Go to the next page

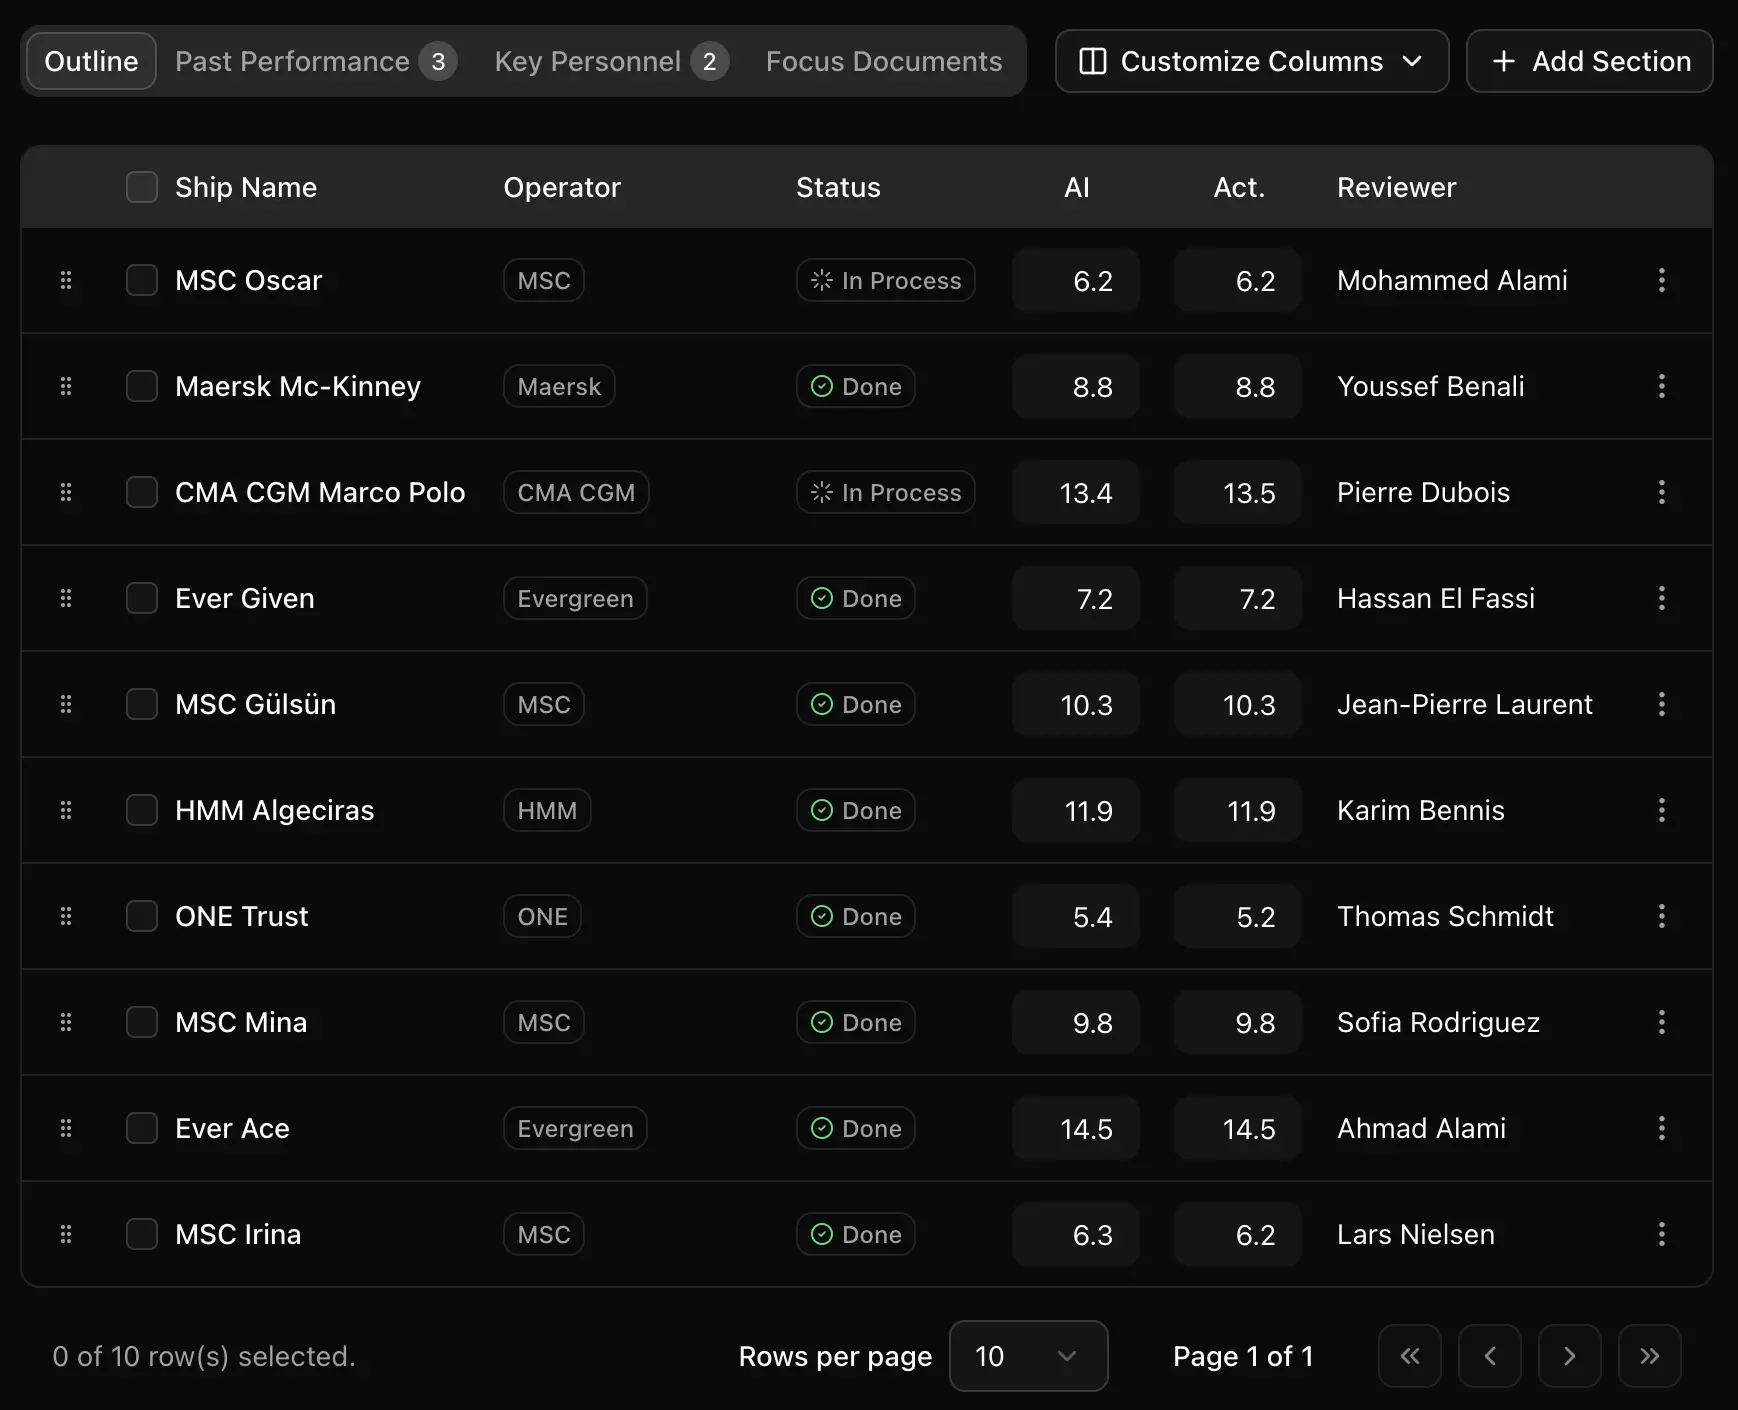[x=1569, y=1356]
